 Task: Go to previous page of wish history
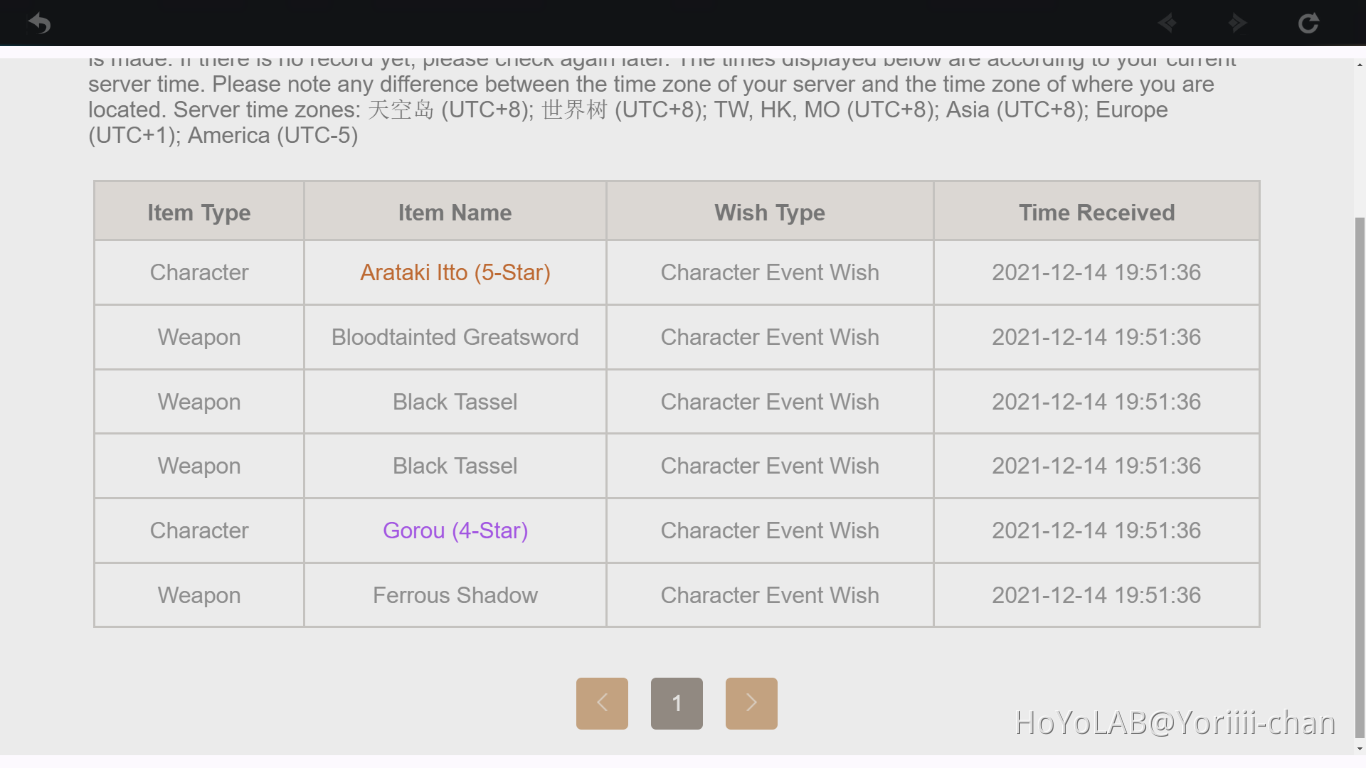[x=602, y=703]
